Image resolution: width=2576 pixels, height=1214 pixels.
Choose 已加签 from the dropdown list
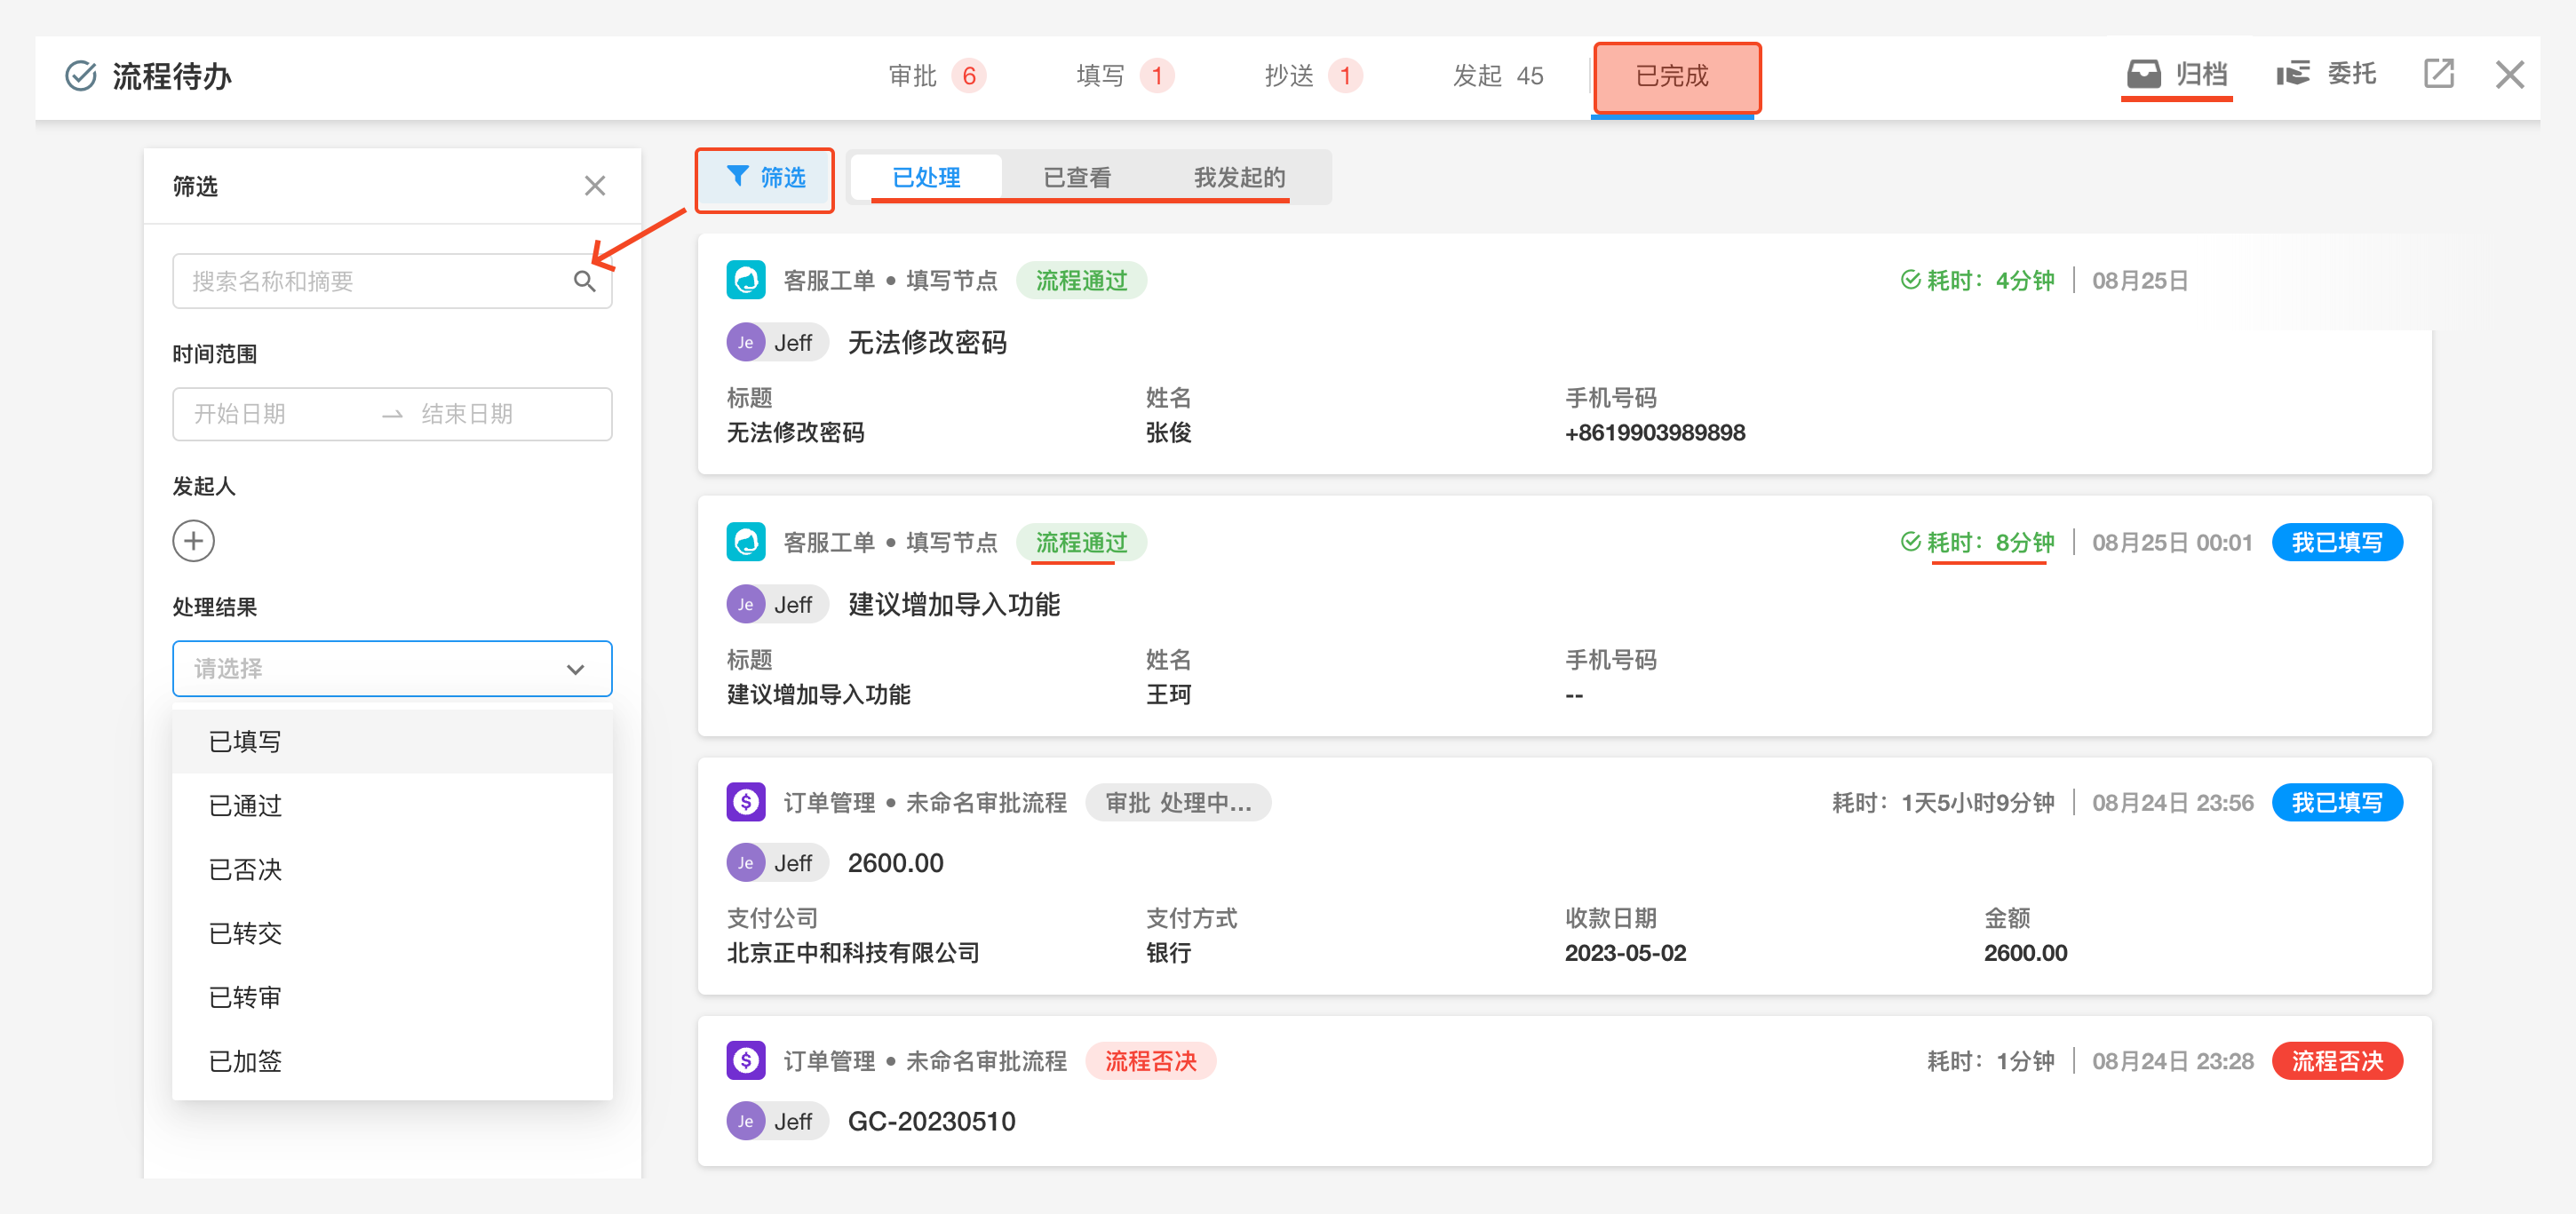click(392, 1061)
